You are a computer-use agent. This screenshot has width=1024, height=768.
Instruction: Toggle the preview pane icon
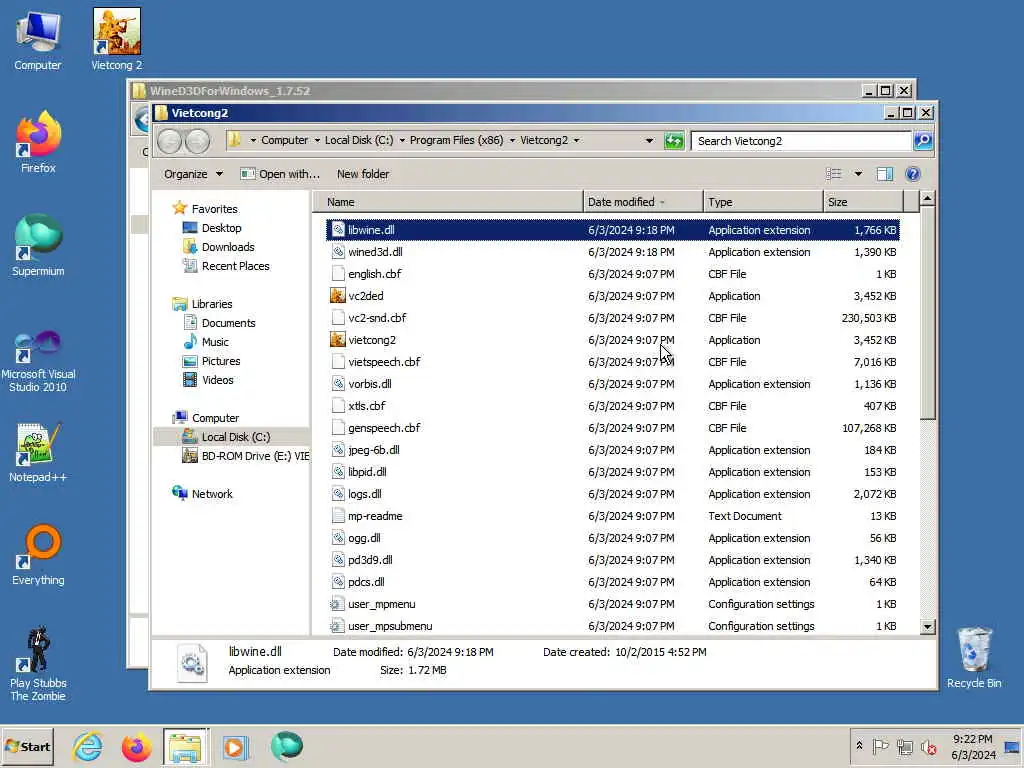click(x=885, y=174)
